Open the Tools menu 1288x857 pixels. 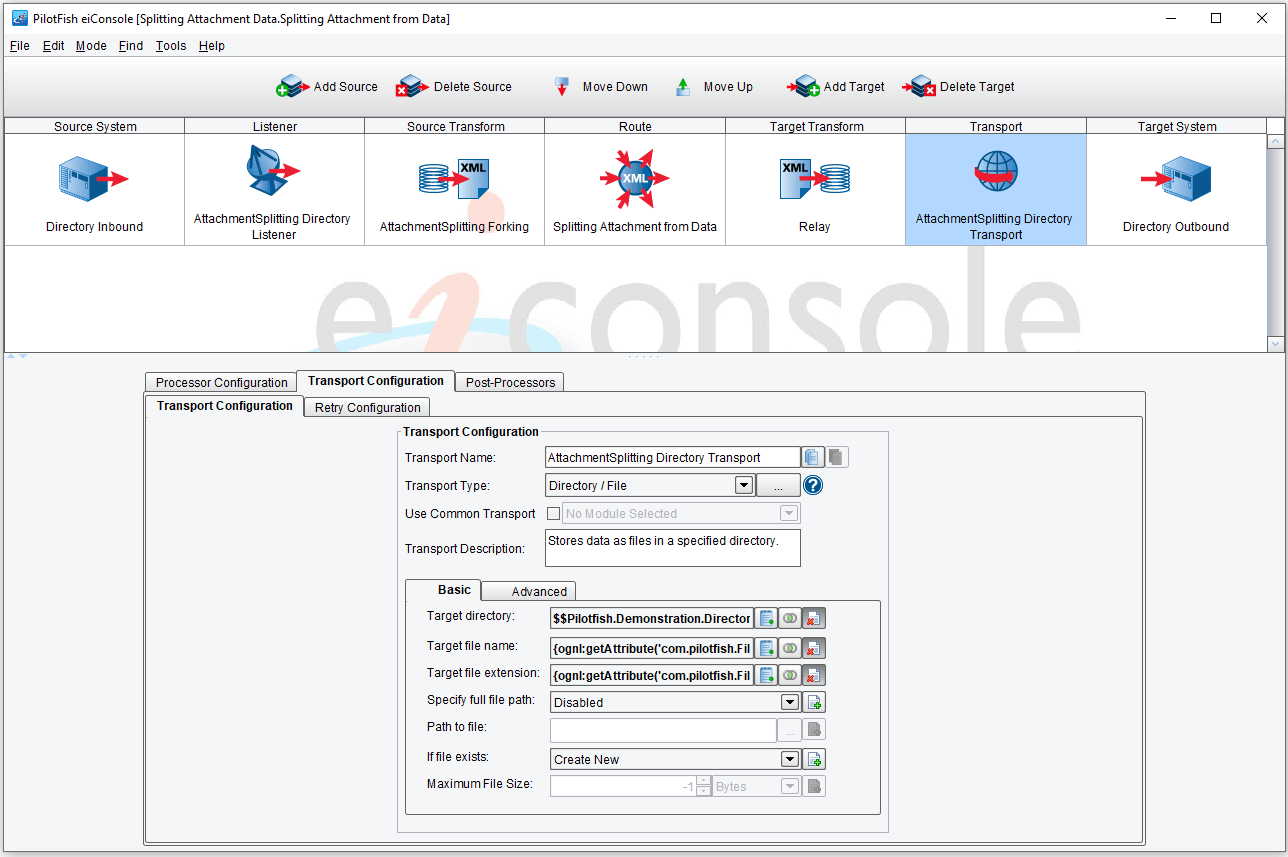pyautogui.click(x=171, y=46)
